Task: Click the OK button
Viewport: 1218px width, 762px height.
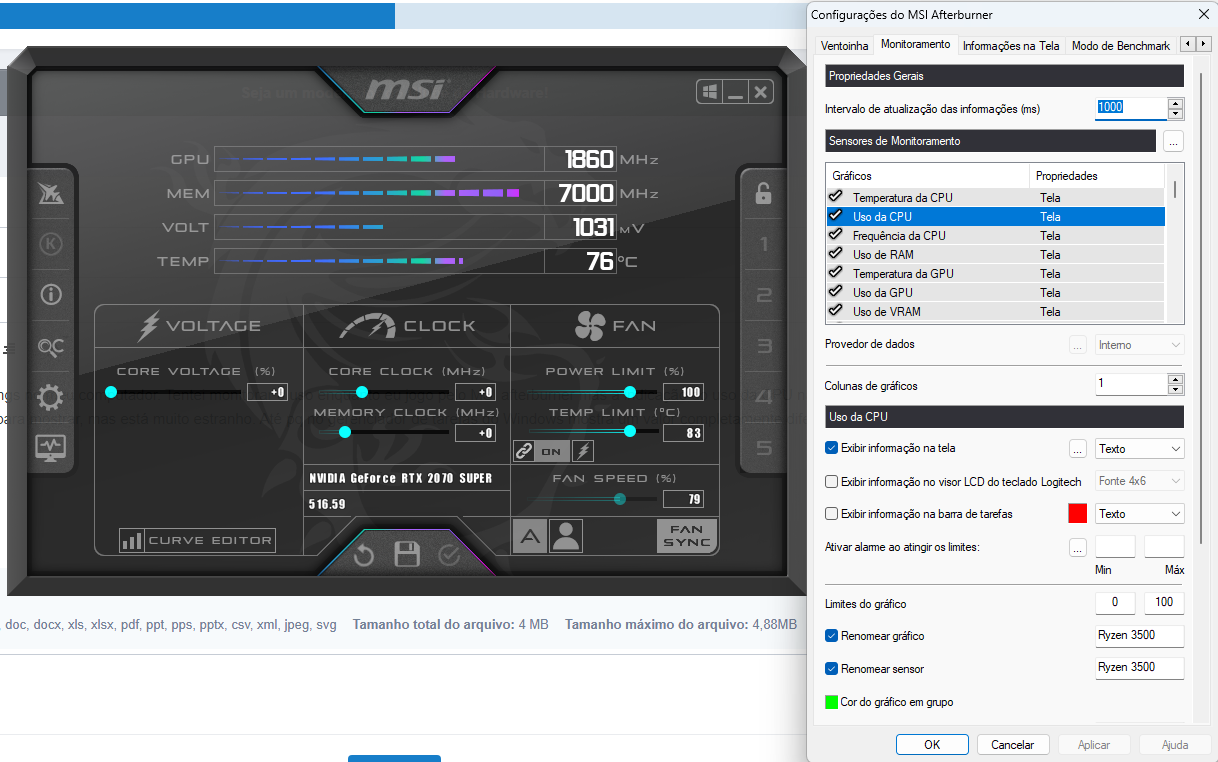Action: point(932,745)
